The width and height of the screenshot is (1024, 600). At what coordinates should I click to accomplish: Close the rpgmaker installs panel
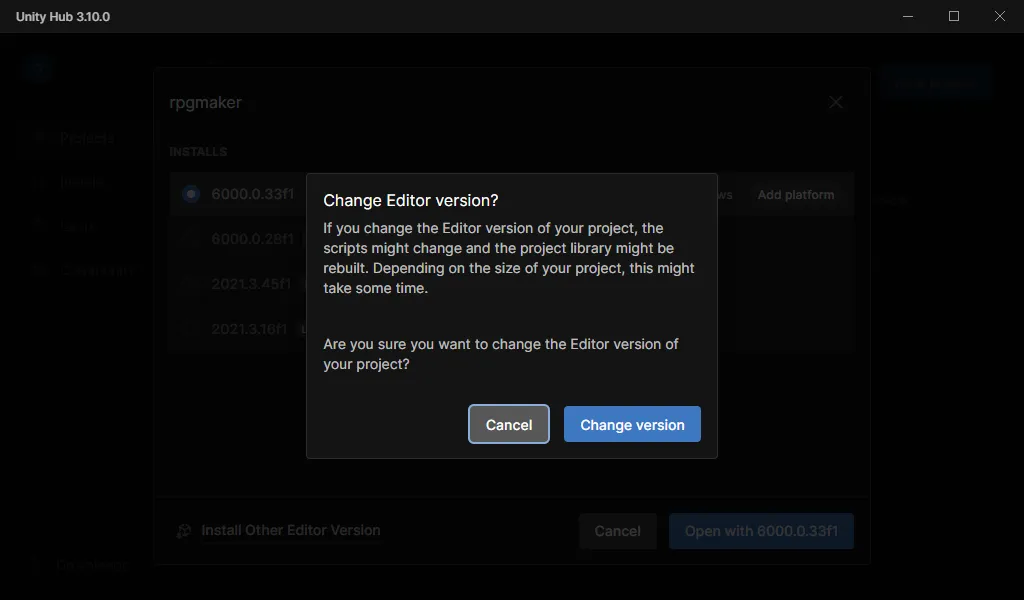point(836,102)
